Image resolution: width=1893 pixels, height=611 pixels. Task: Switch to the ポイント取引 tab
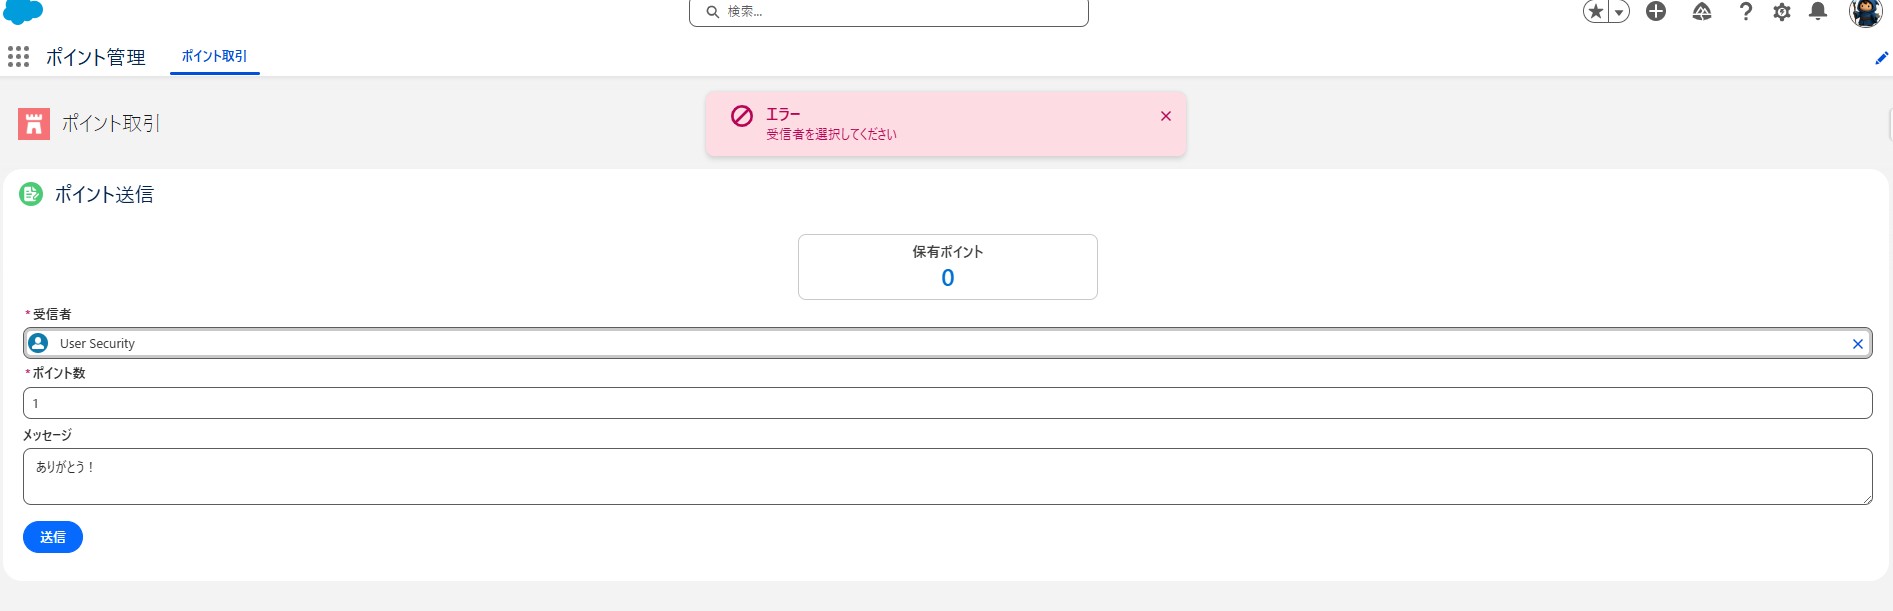[214, 56]
